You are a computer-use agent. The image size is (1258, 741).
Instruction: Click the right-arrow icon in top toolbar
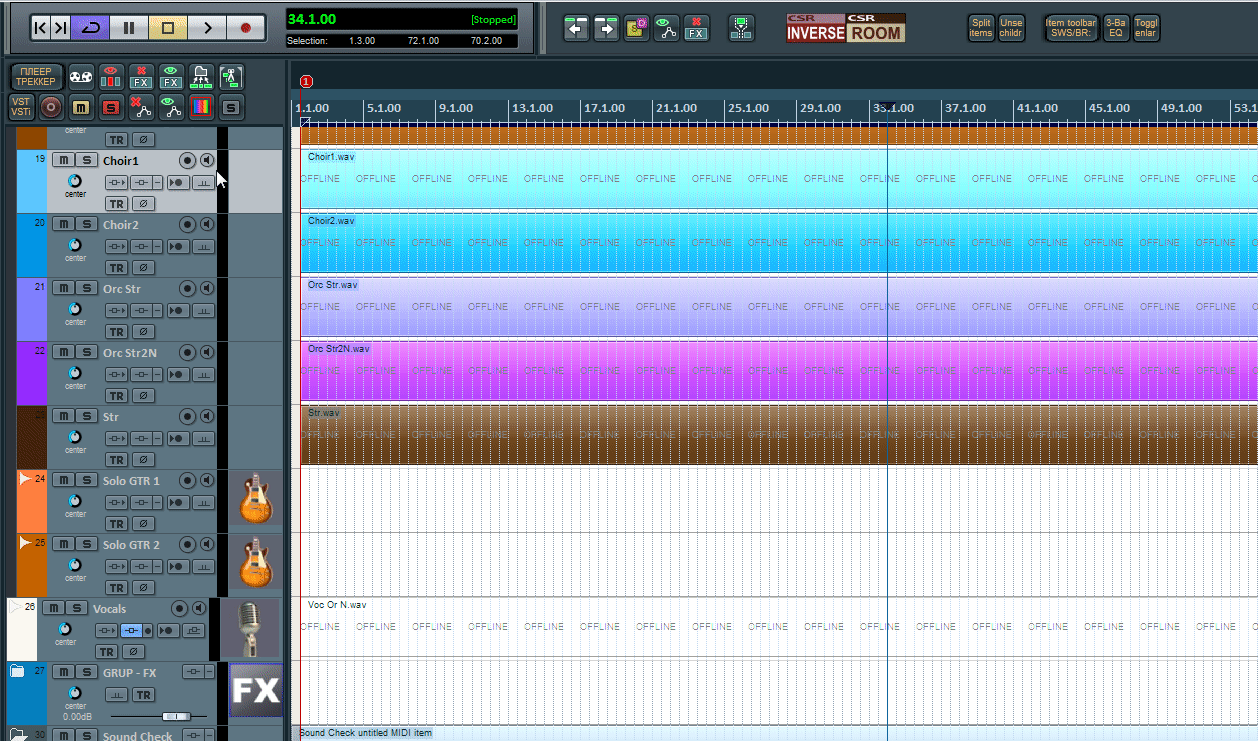[606, 28]
